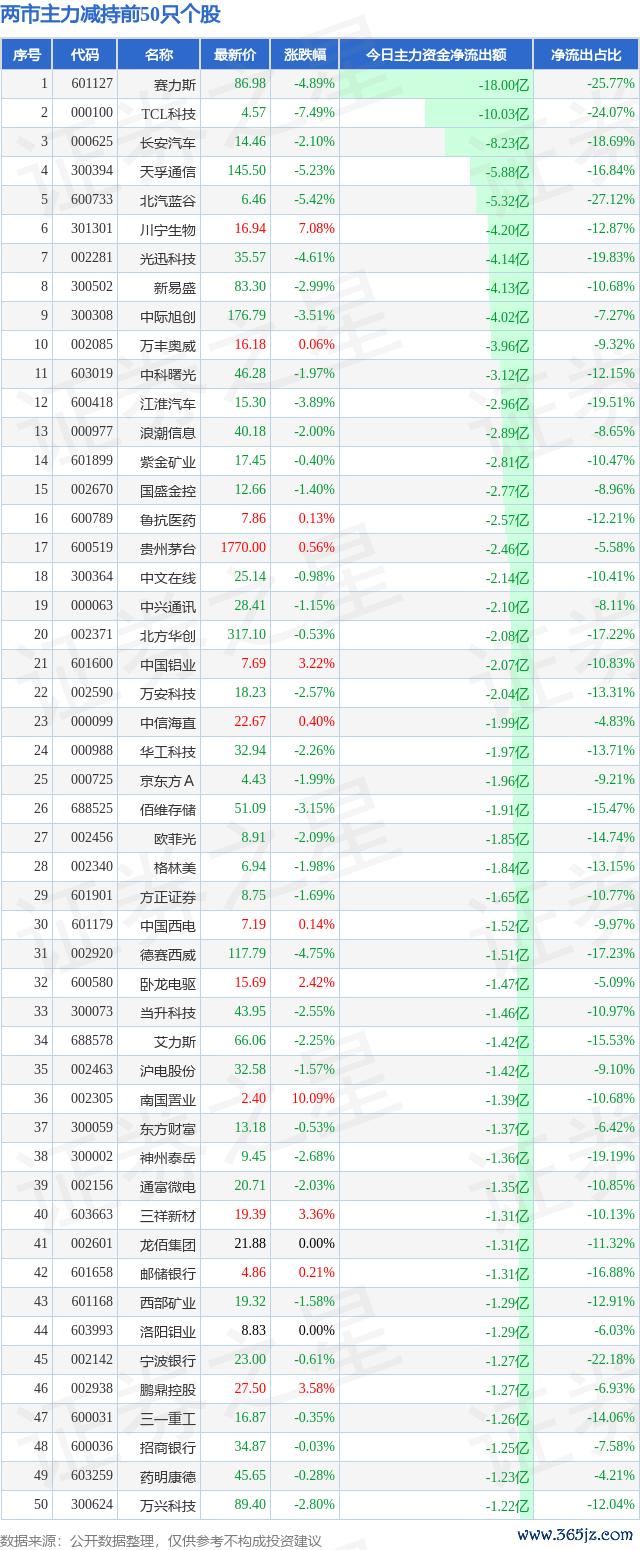The width and height of the screenshot is (640, 1550).
Task: Click stock name 龙佰集团
Action: tap(168, 1244)
